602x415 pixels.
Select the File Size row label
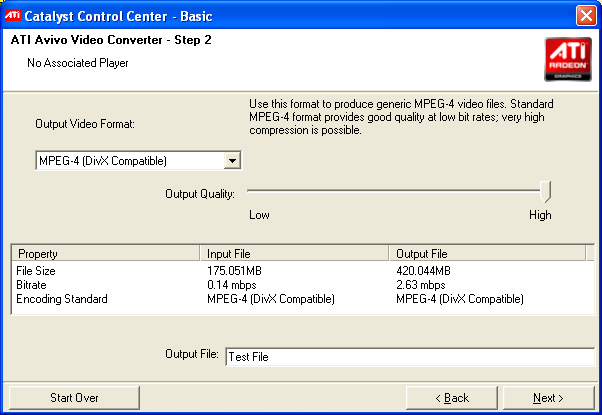(x=36, y=271)
